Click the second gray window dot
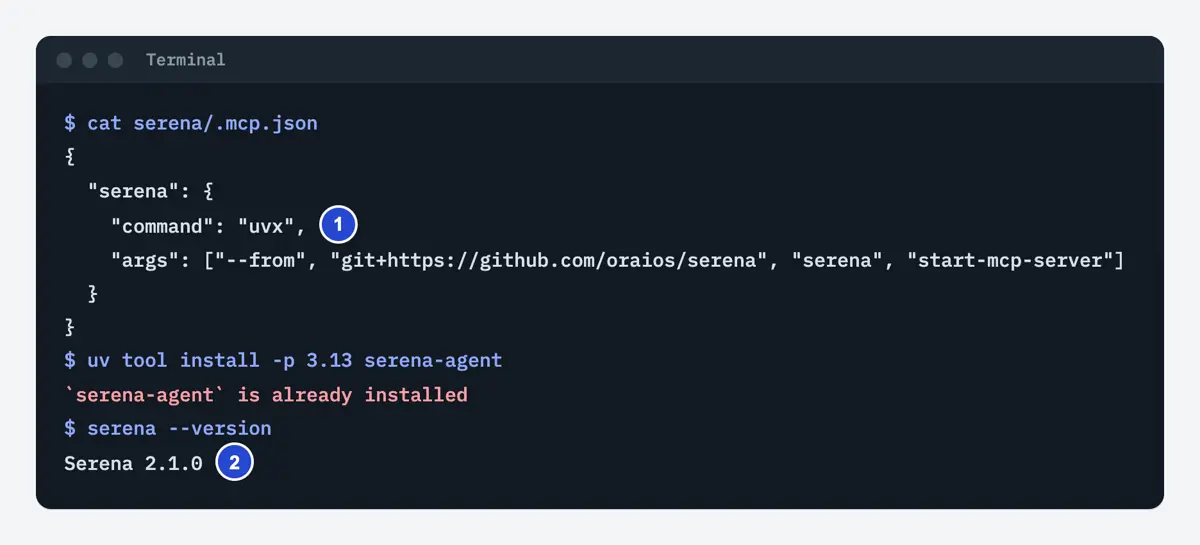Screen dimensions: 1200x545 90,60
